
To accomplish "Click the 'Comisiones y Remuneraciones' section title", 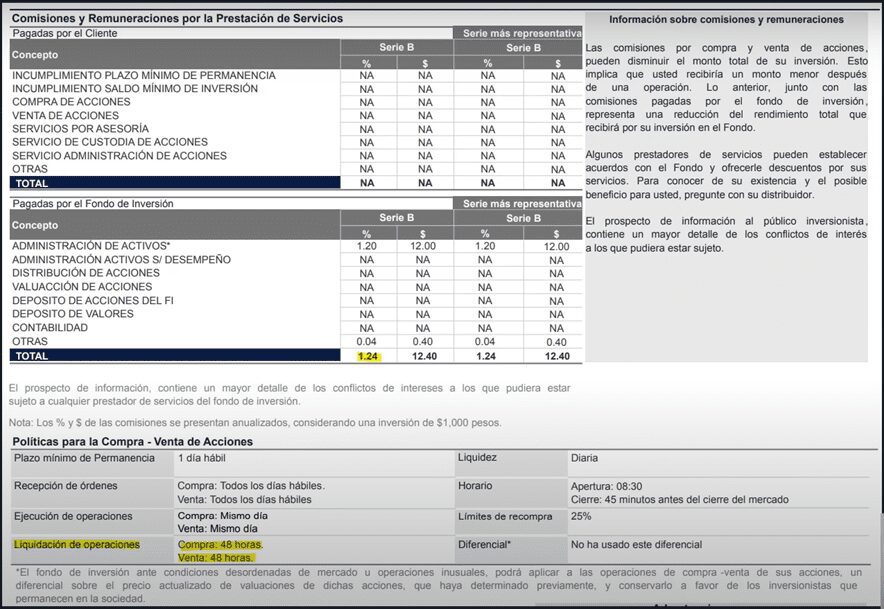I will [x=177, y=18].
